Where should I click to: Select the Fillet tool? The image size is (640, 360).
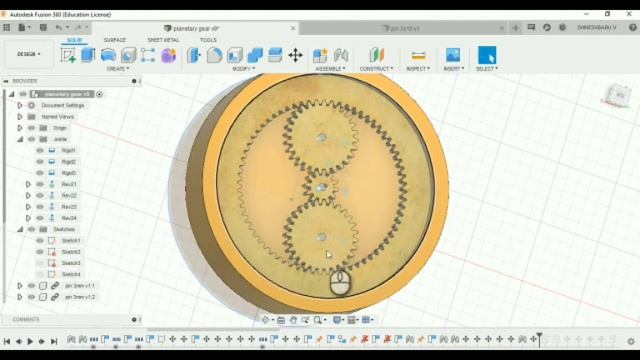tap(214, 55)
